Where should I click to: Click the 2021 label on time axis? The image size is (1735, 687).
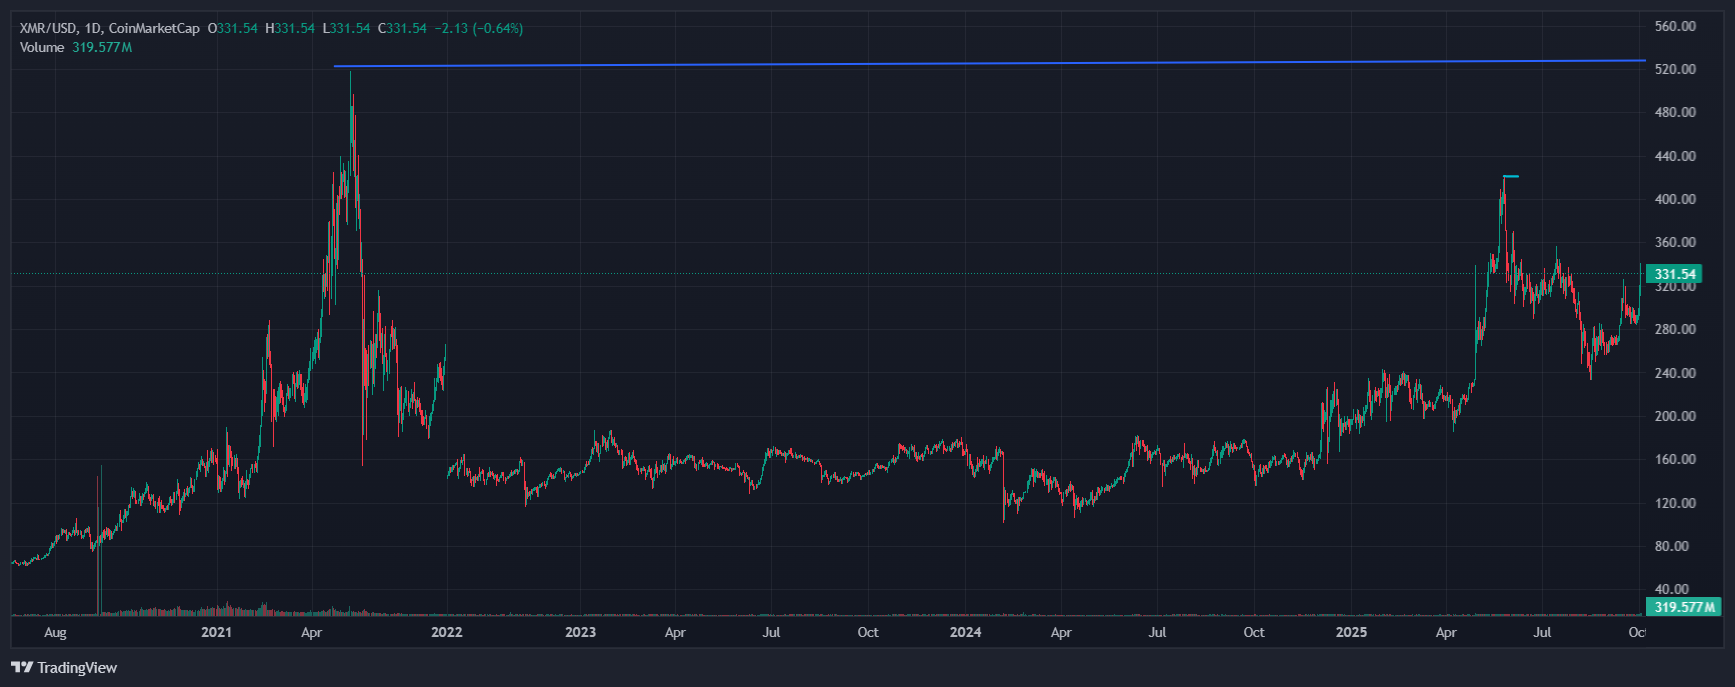pyautogui.click(x=216, y=632)
